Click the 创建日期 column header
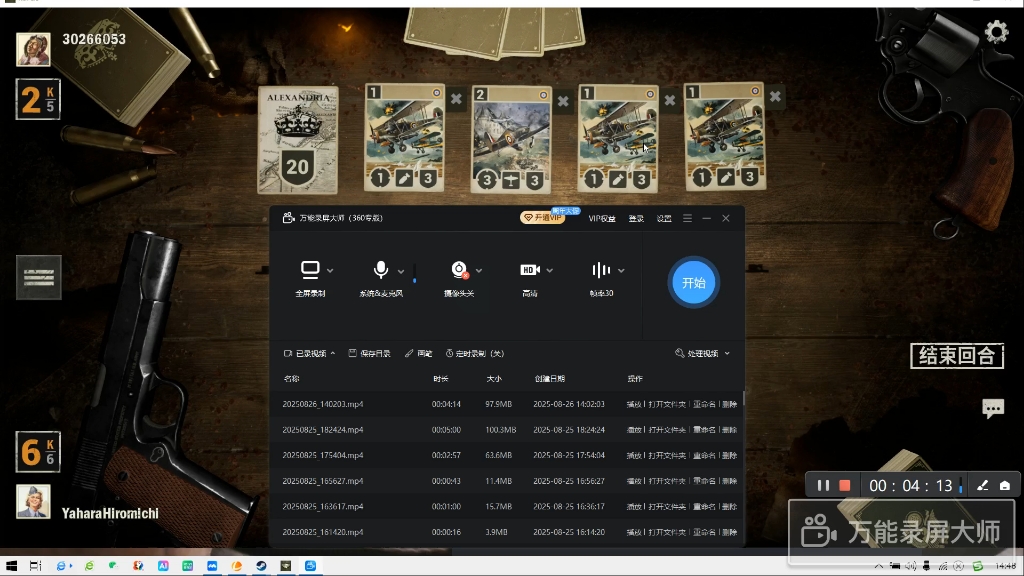The height and width of the screenshot is (576, 1024). pyautogui.click(x=550, y=379)
